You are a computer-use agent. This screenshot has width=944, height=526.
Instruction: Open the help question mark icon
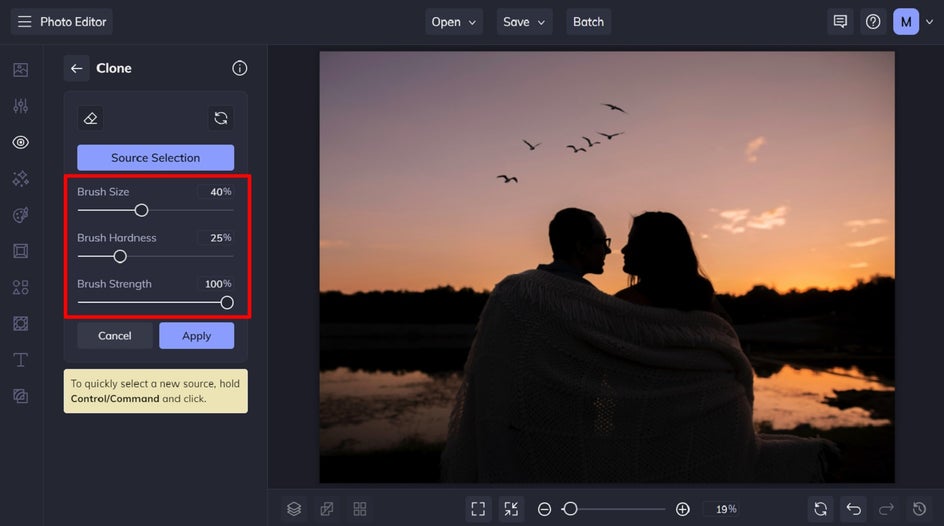click(x=873, y=22)
